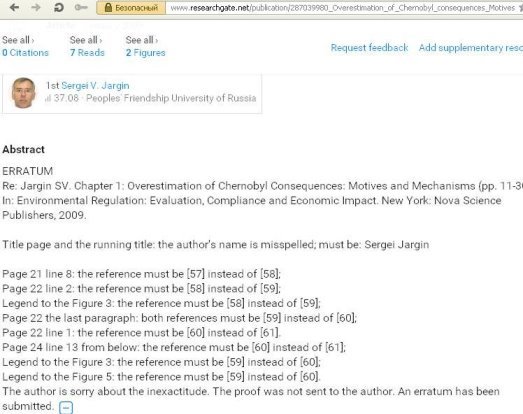This screenshot has width=523, height=414.
Task: Reload the page with the refresh icon
Action: click(x=59, y=7)
